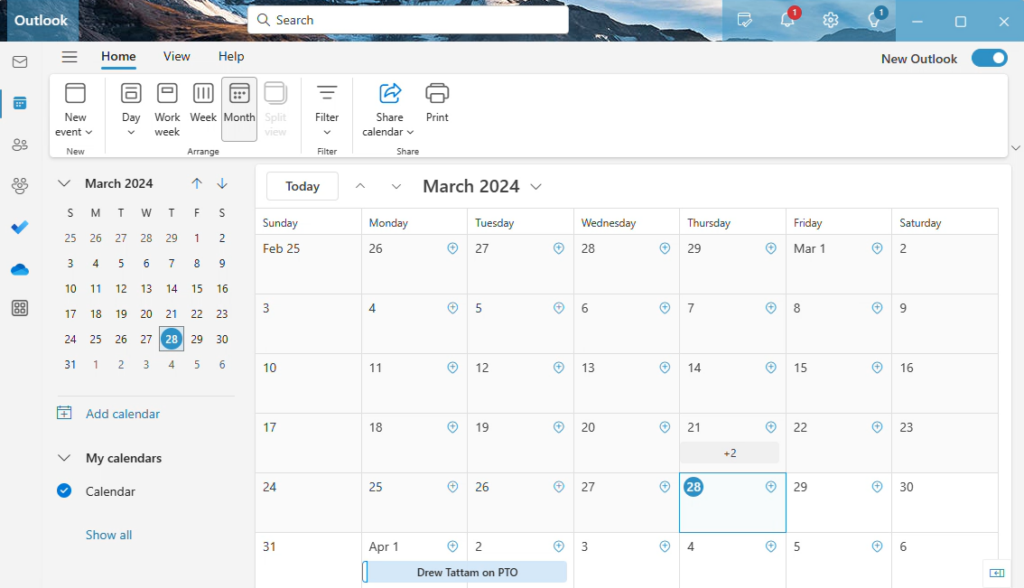Select March 28 in the mini calendar

point(171,339)
